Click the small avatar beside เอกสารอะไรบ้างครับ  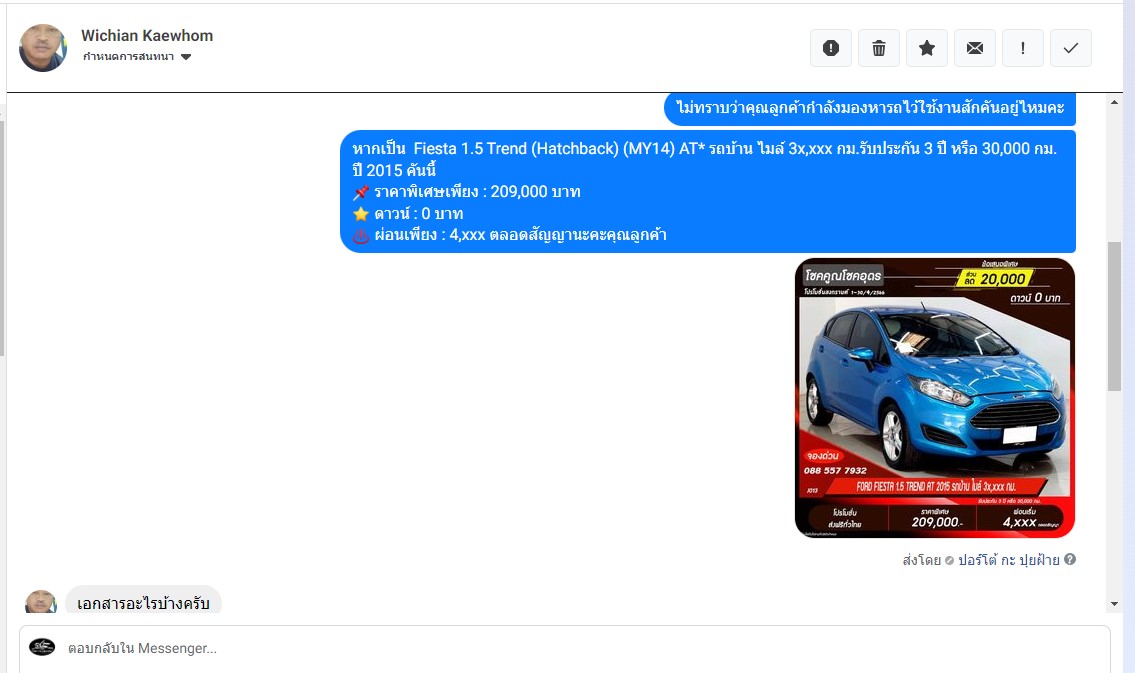(x=41, y=601)
